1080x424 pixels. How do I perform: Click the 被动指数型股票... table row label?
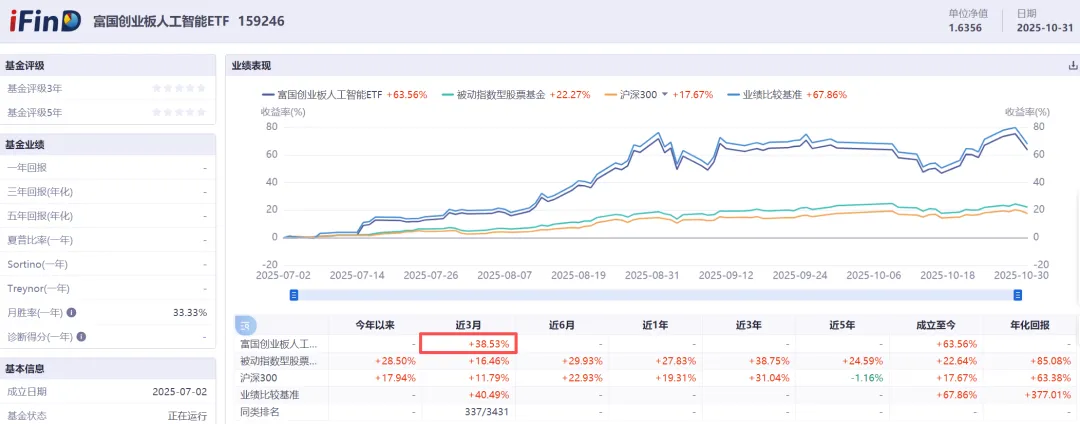pyautogui.click(x=279, y=361)
